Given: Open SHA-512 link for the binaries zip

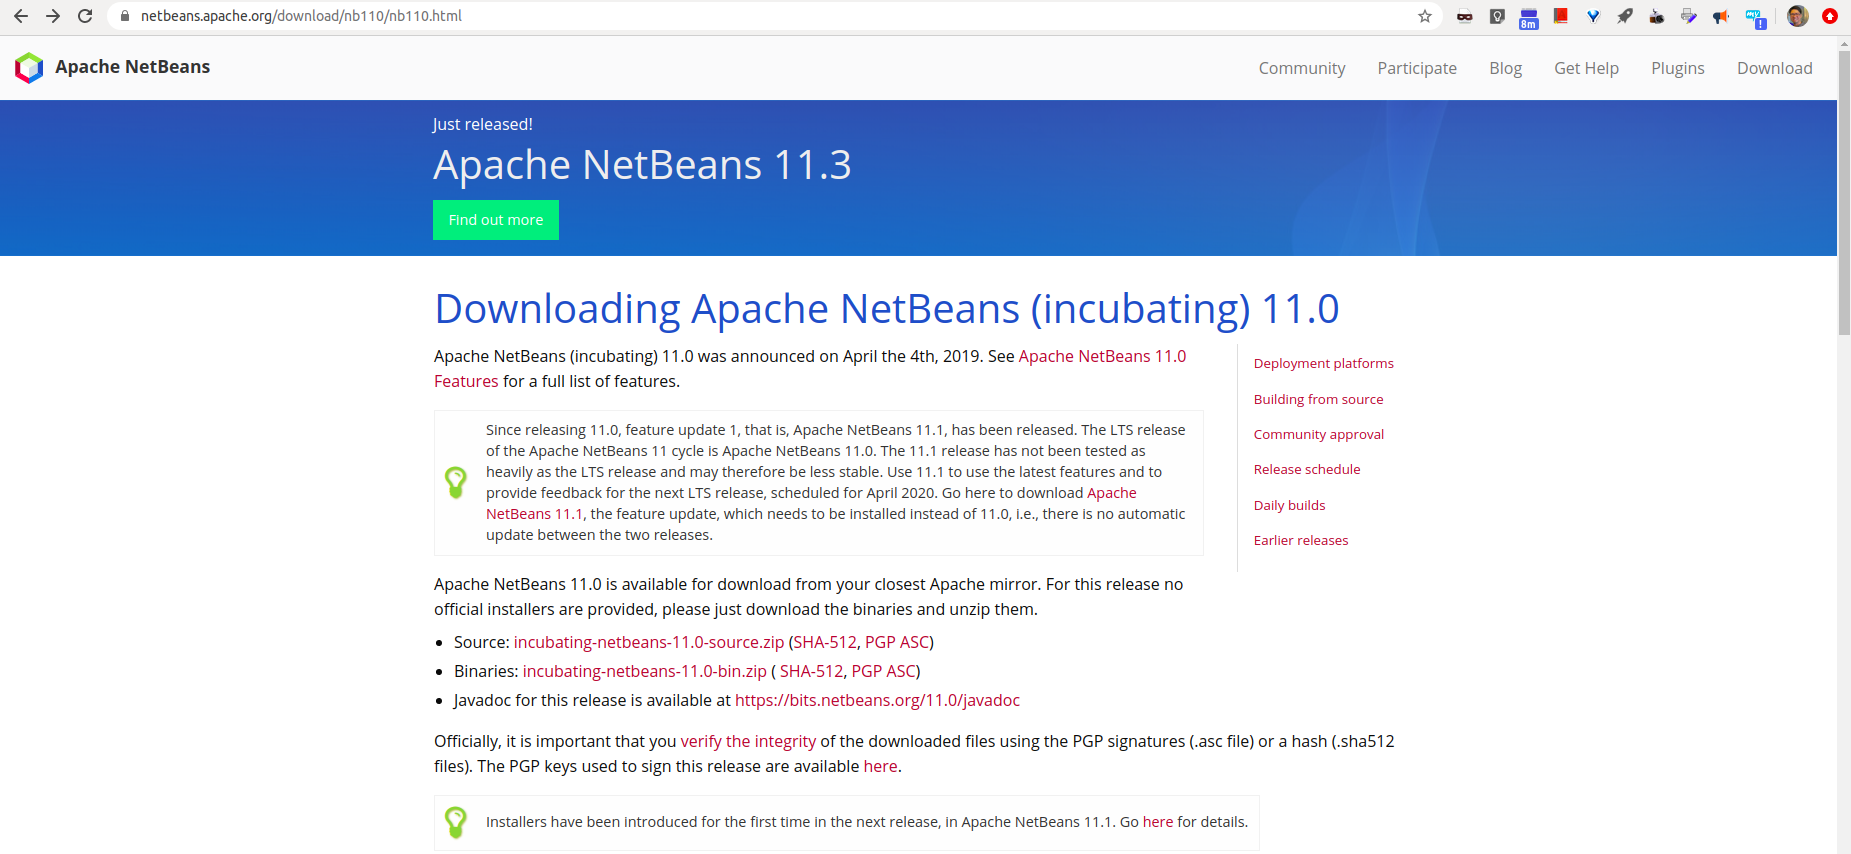Looking at the screenshot, I should (x=811, y=671).
